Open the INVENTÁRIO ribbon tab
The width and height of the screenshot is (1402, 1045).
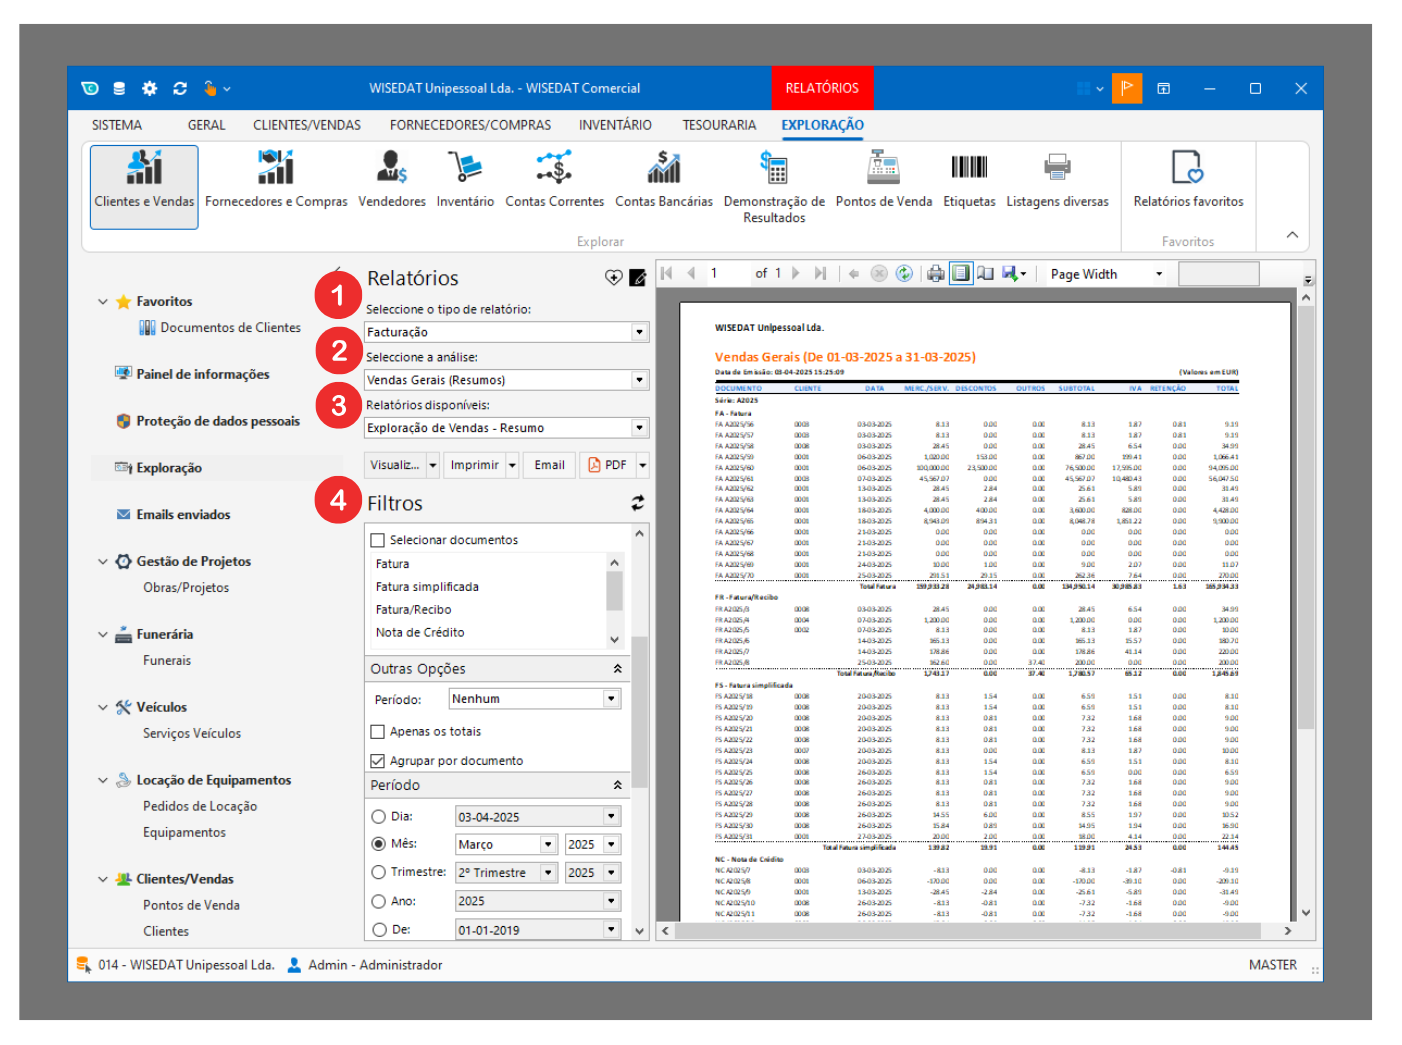(615, 125)
